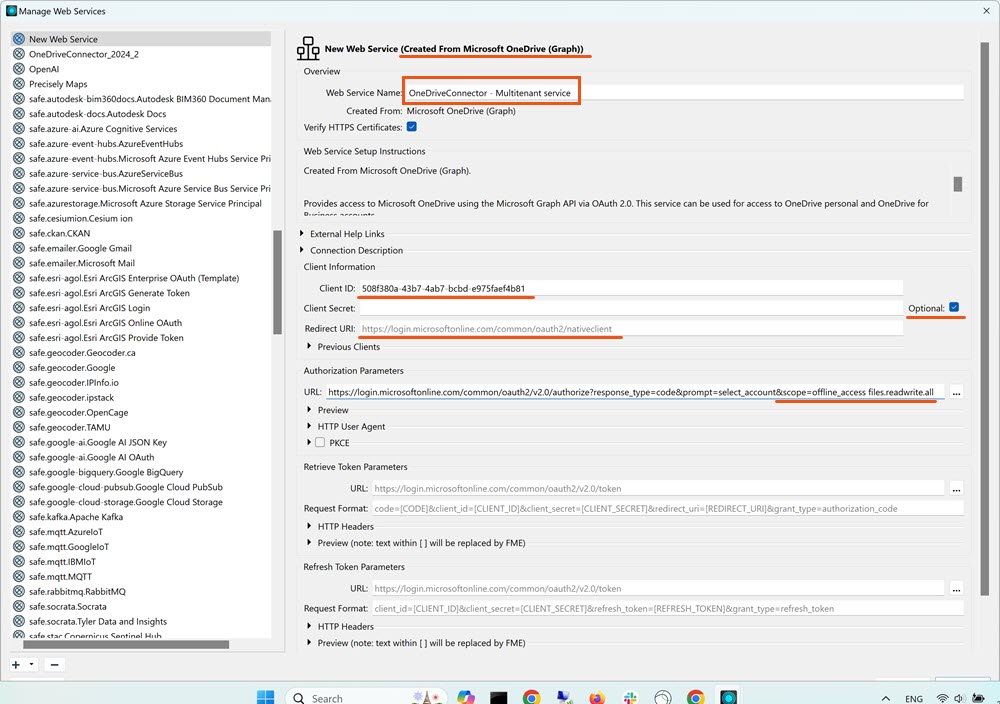Click the icon beside safe.cesiumion.Cesium ion
The height and width of the screenshot is (704, 1000).
tap(19, 218)
